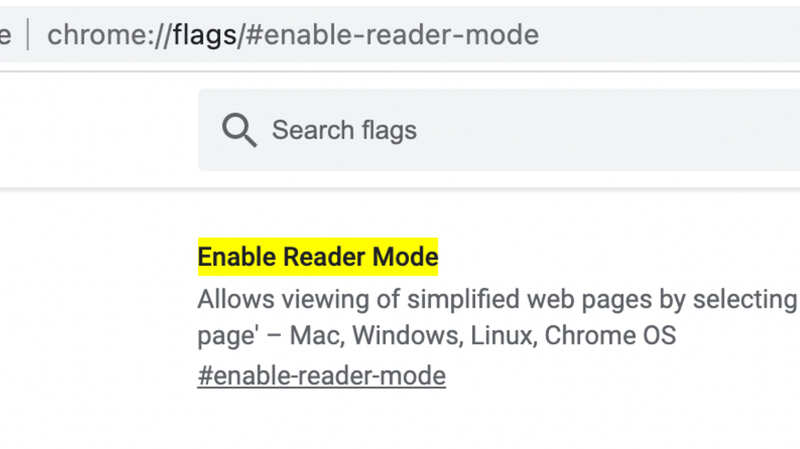Click the word "Reader" in the yellow title
This screenshot has width=800, height=449.
[324, 257]
